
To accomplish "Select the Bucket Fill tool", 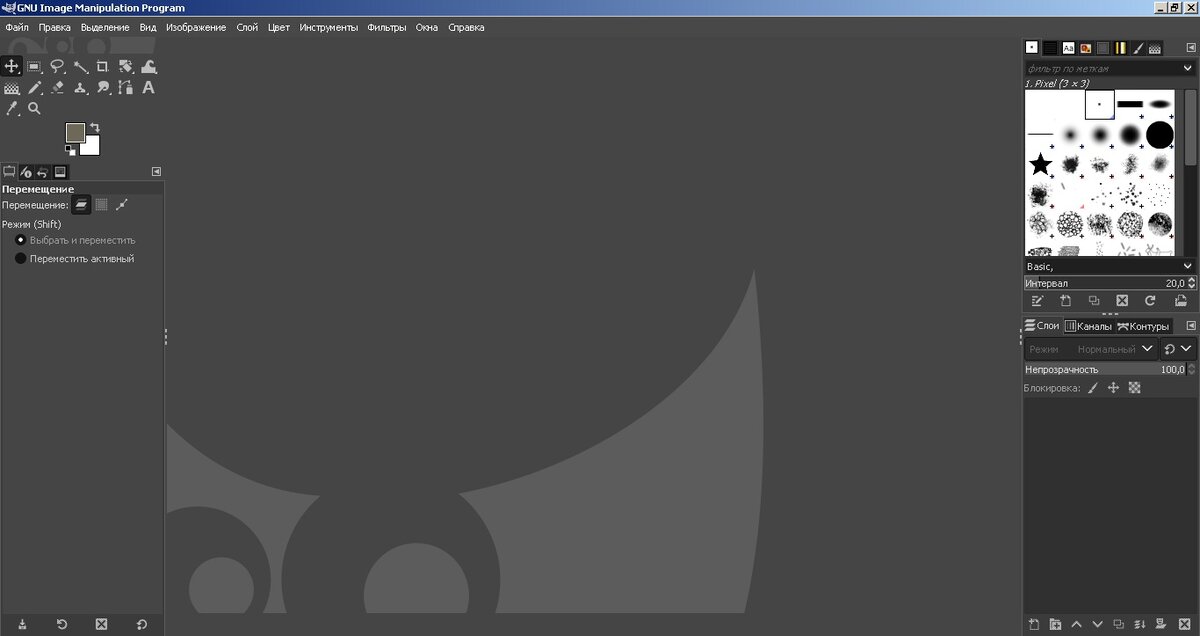I will coord(12,88).
